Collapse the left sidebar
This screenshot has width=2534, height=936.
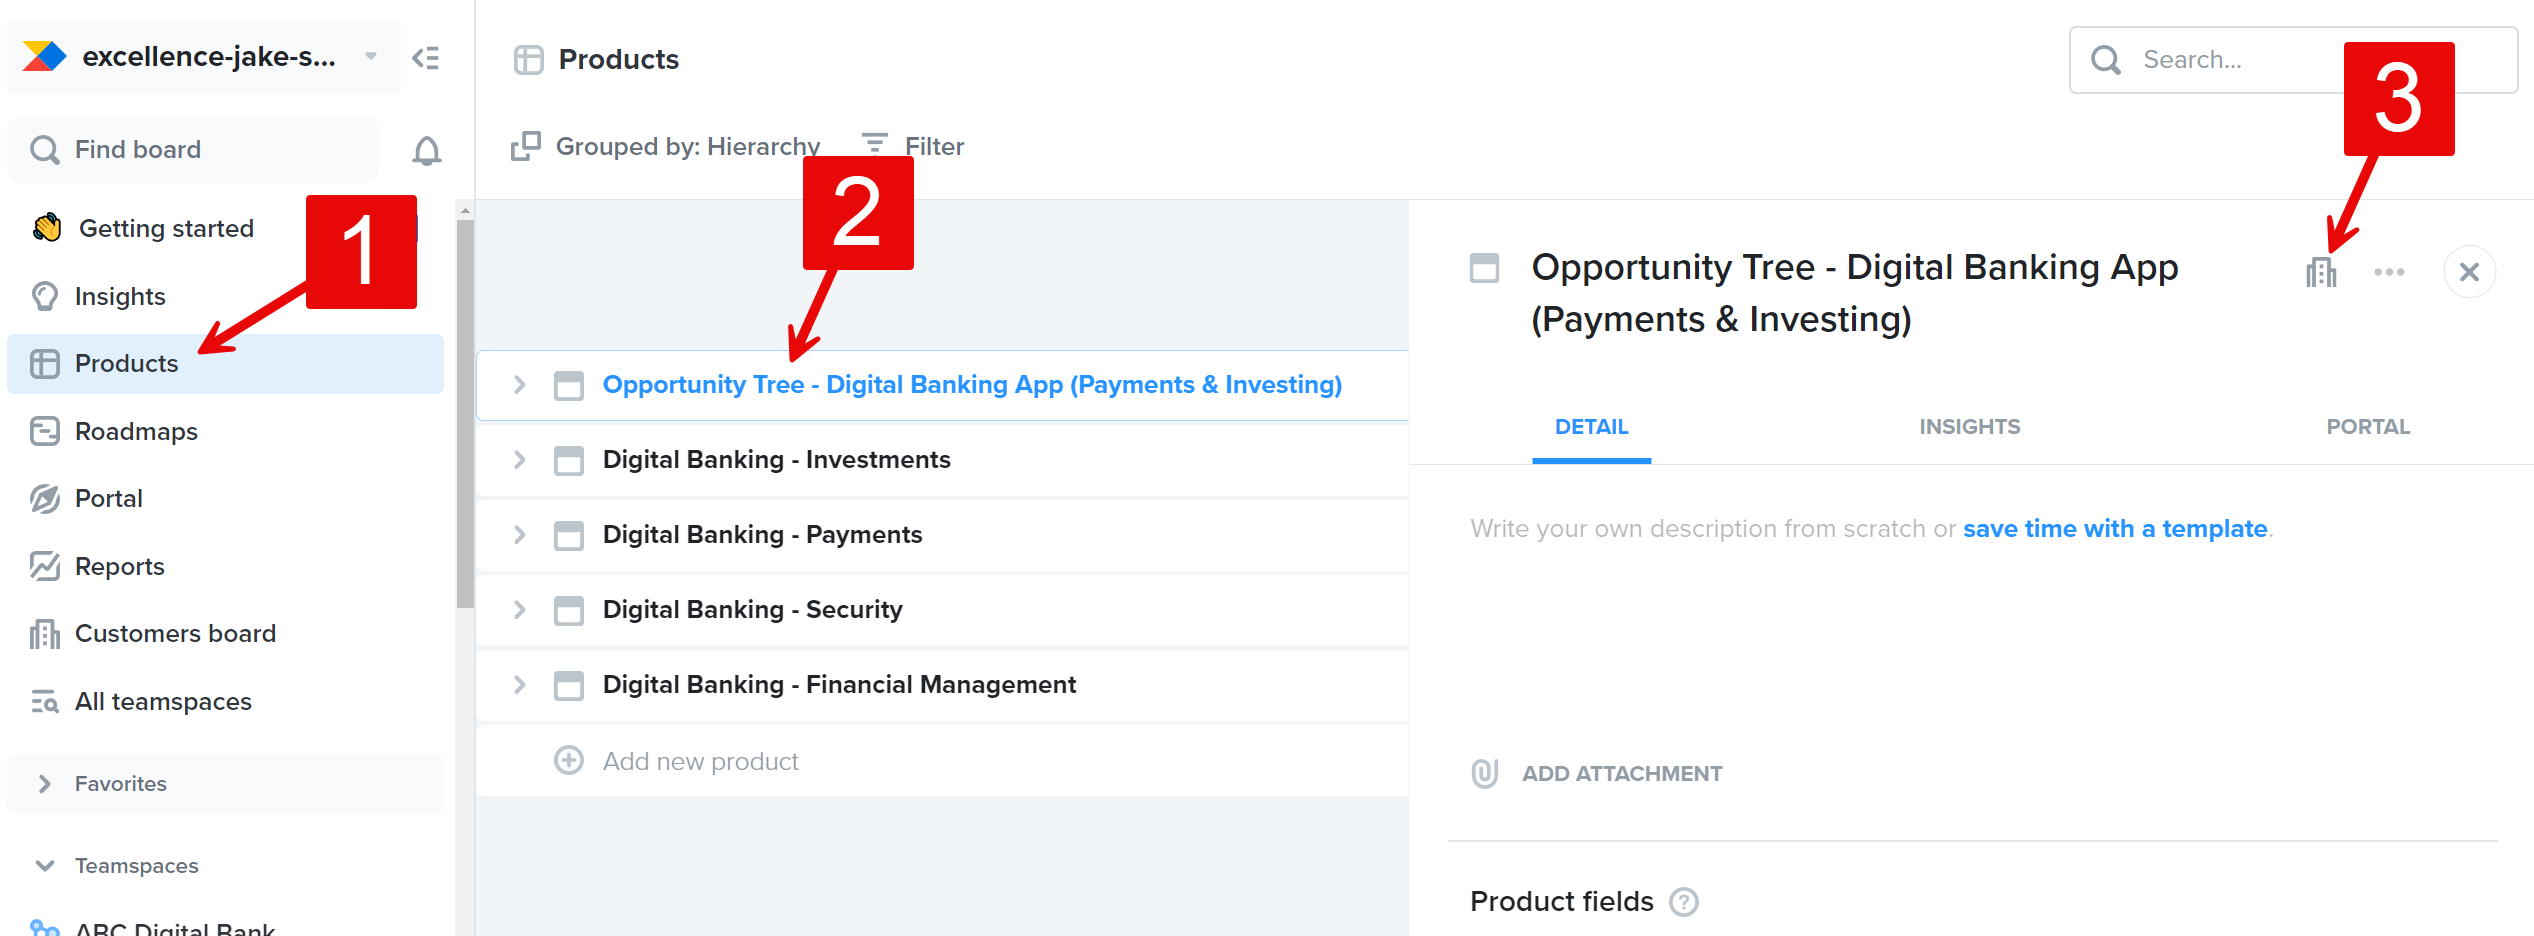427,58
